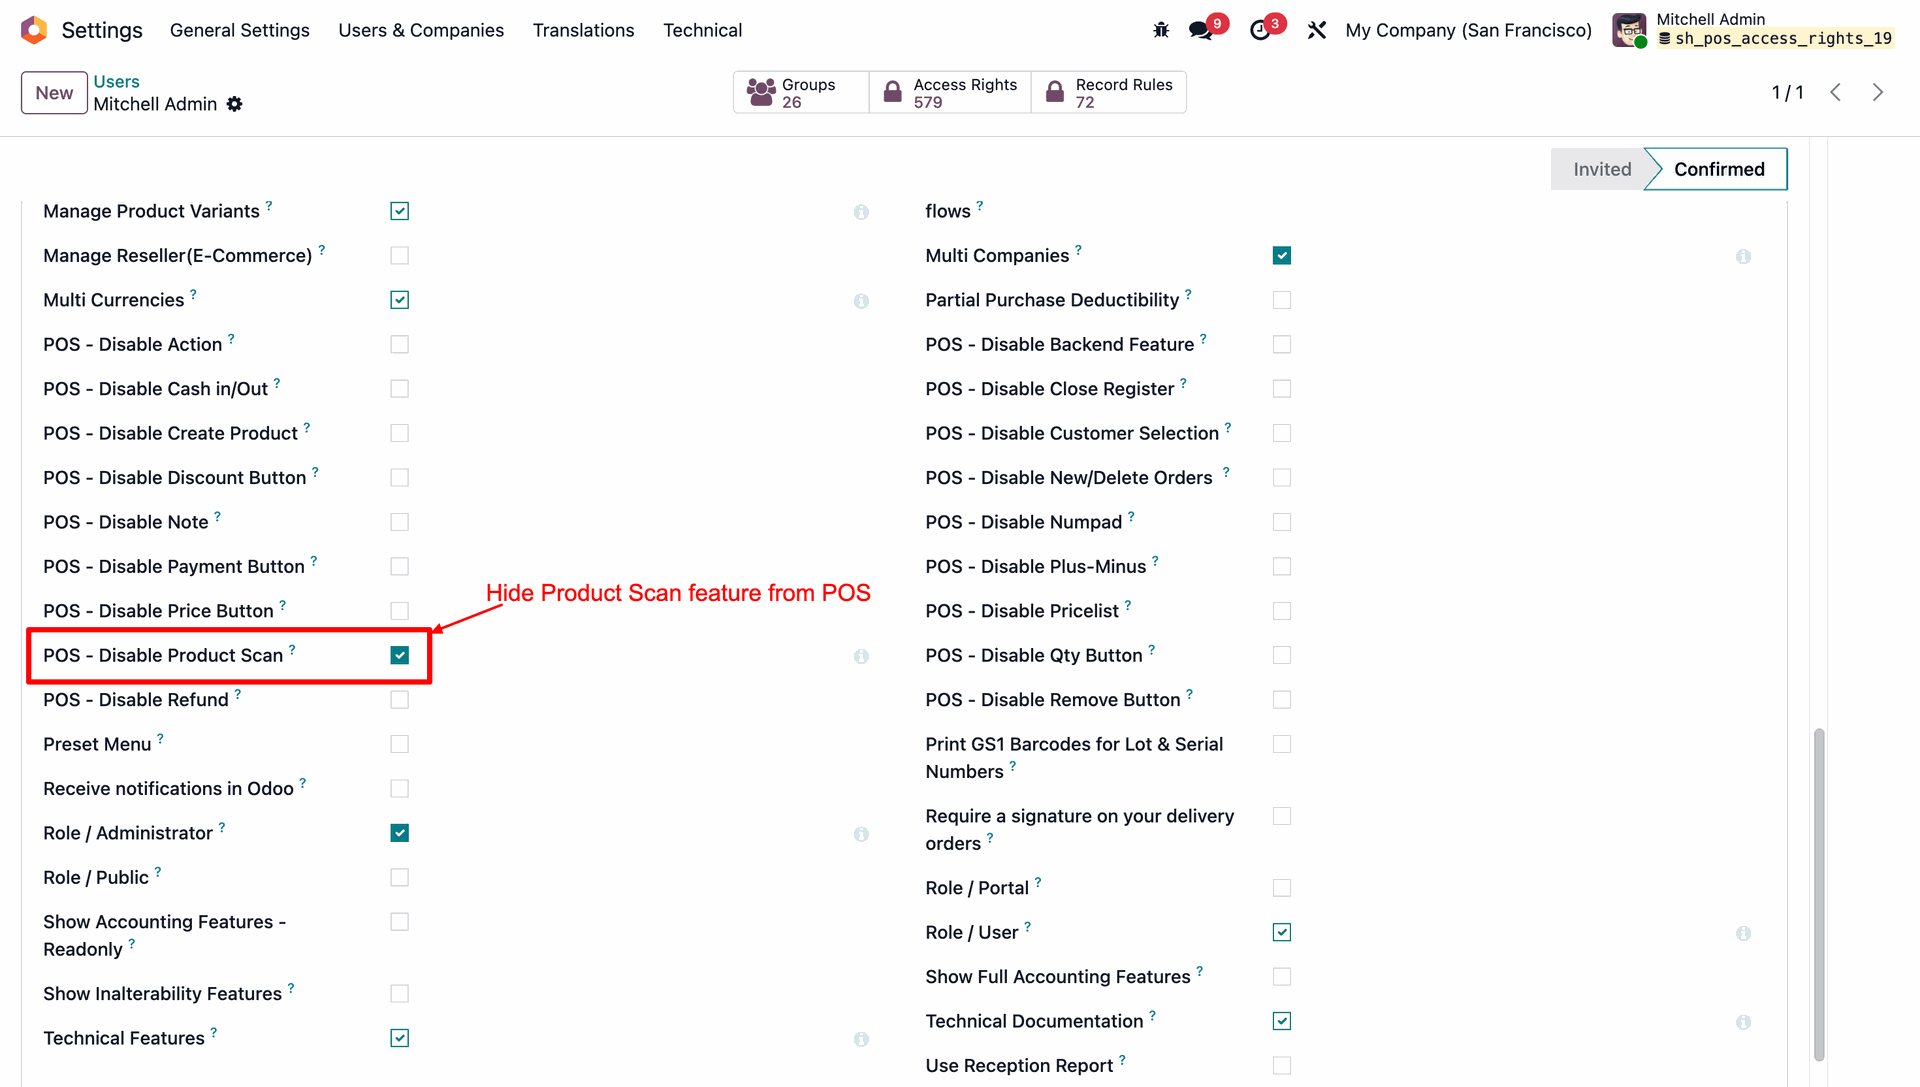Open the debug bug icon menu

tap(1161, 30)
